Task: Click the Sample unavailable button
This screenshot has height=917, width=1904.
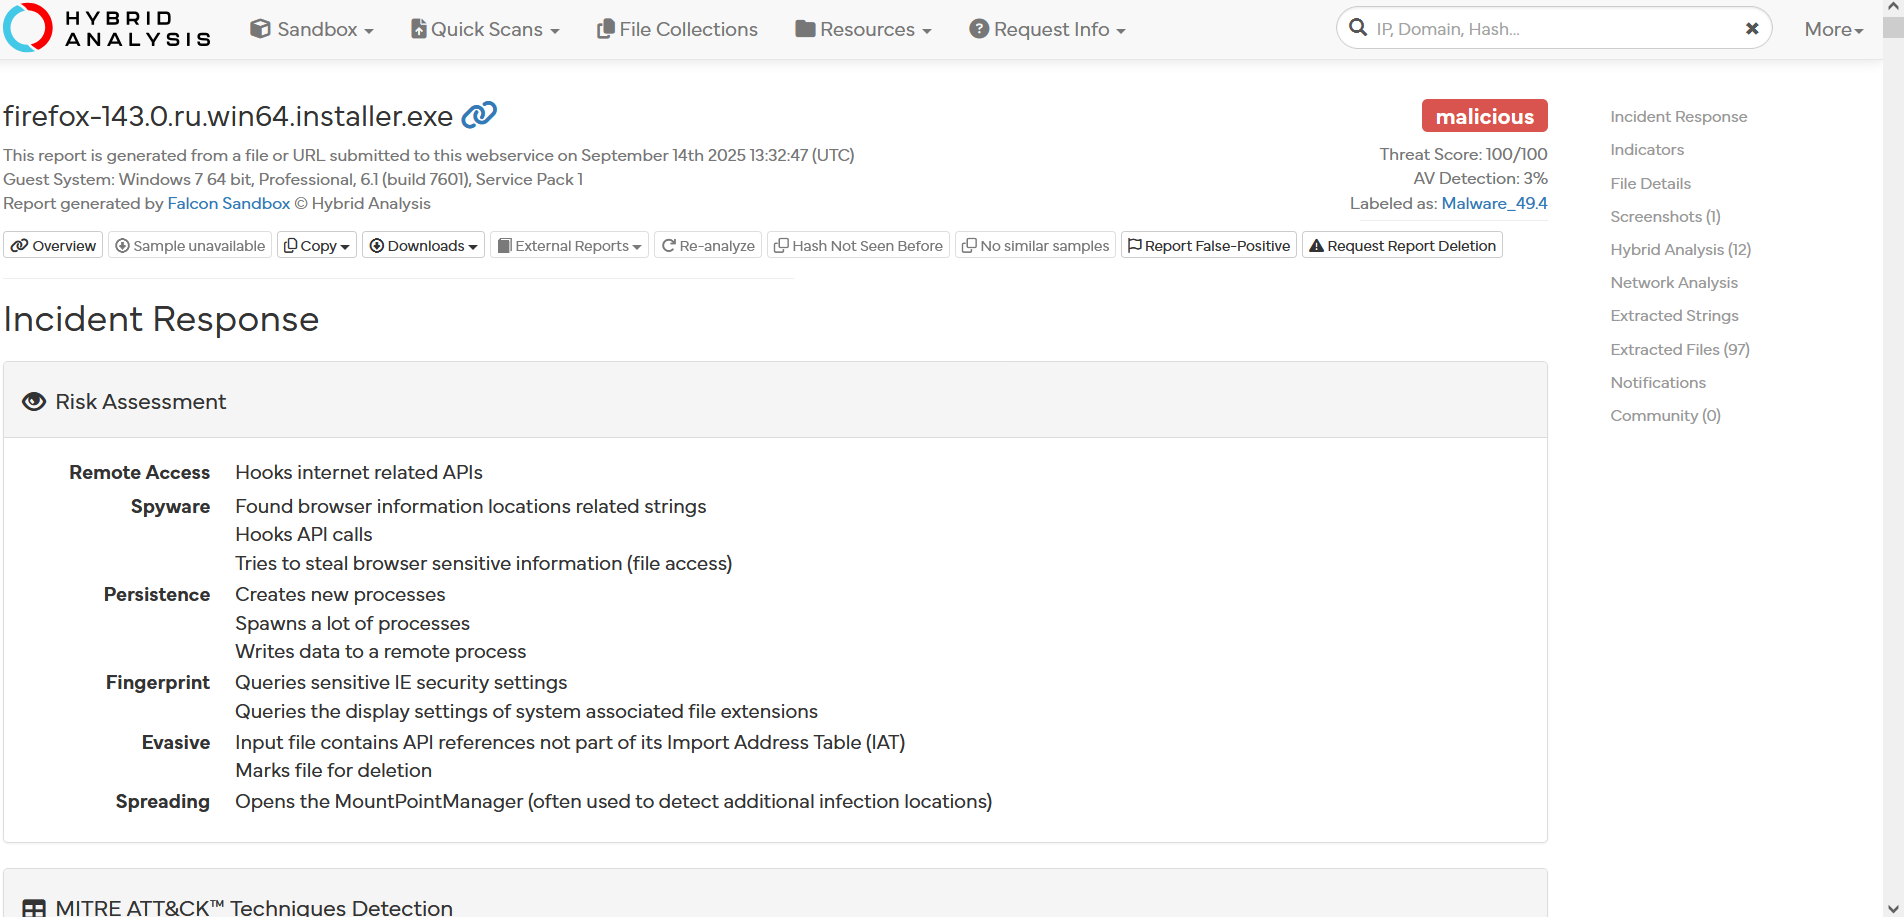Action: [190, 245]
